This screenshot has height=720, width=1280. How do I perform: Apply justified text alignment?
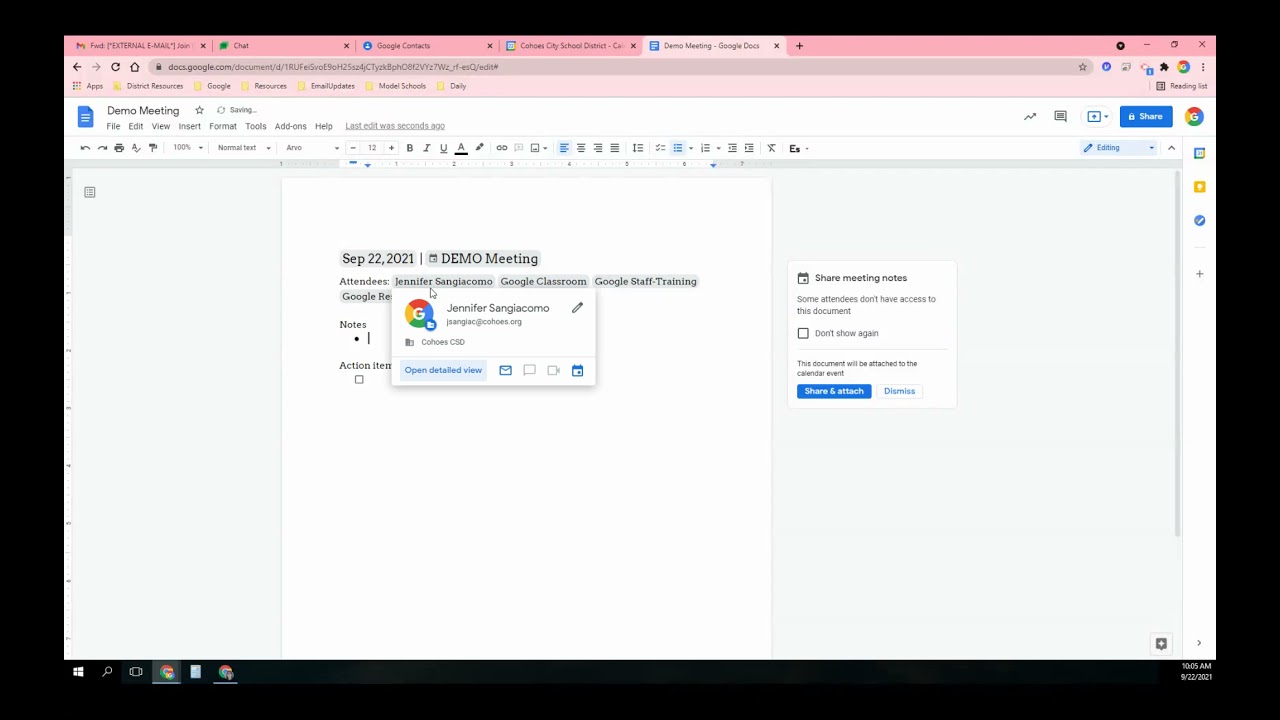615,148
